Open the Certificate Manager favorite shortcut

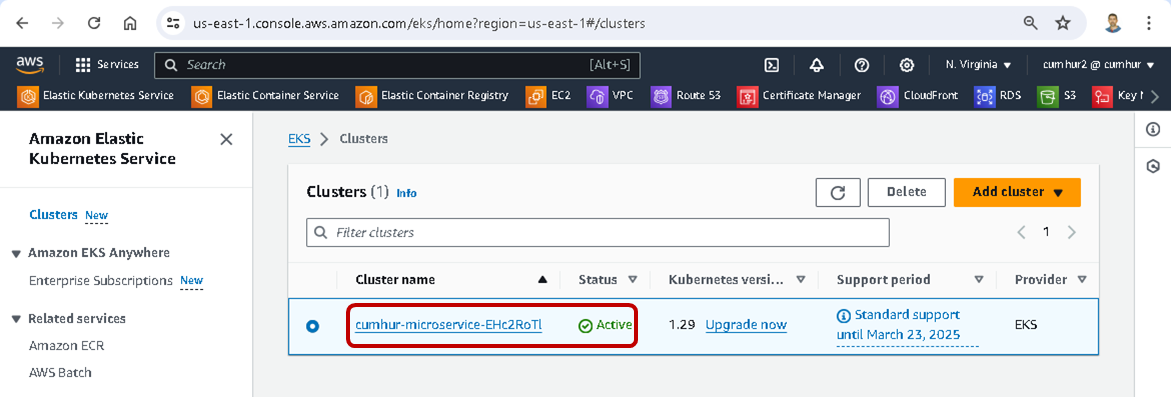[x=799, y=96]
